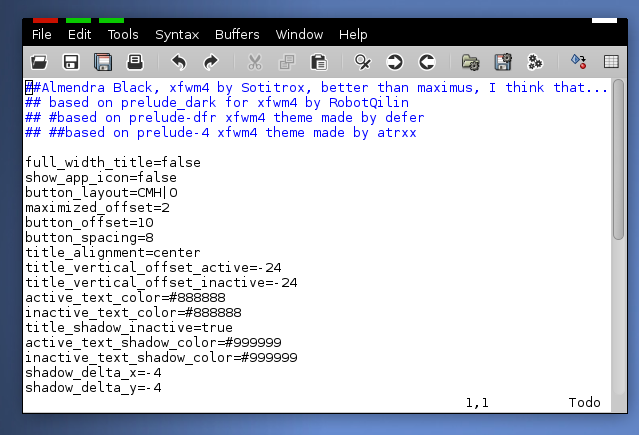
Task: Click the Find and Replace icon
Action: pyautogui.click(x=362, y=62)
